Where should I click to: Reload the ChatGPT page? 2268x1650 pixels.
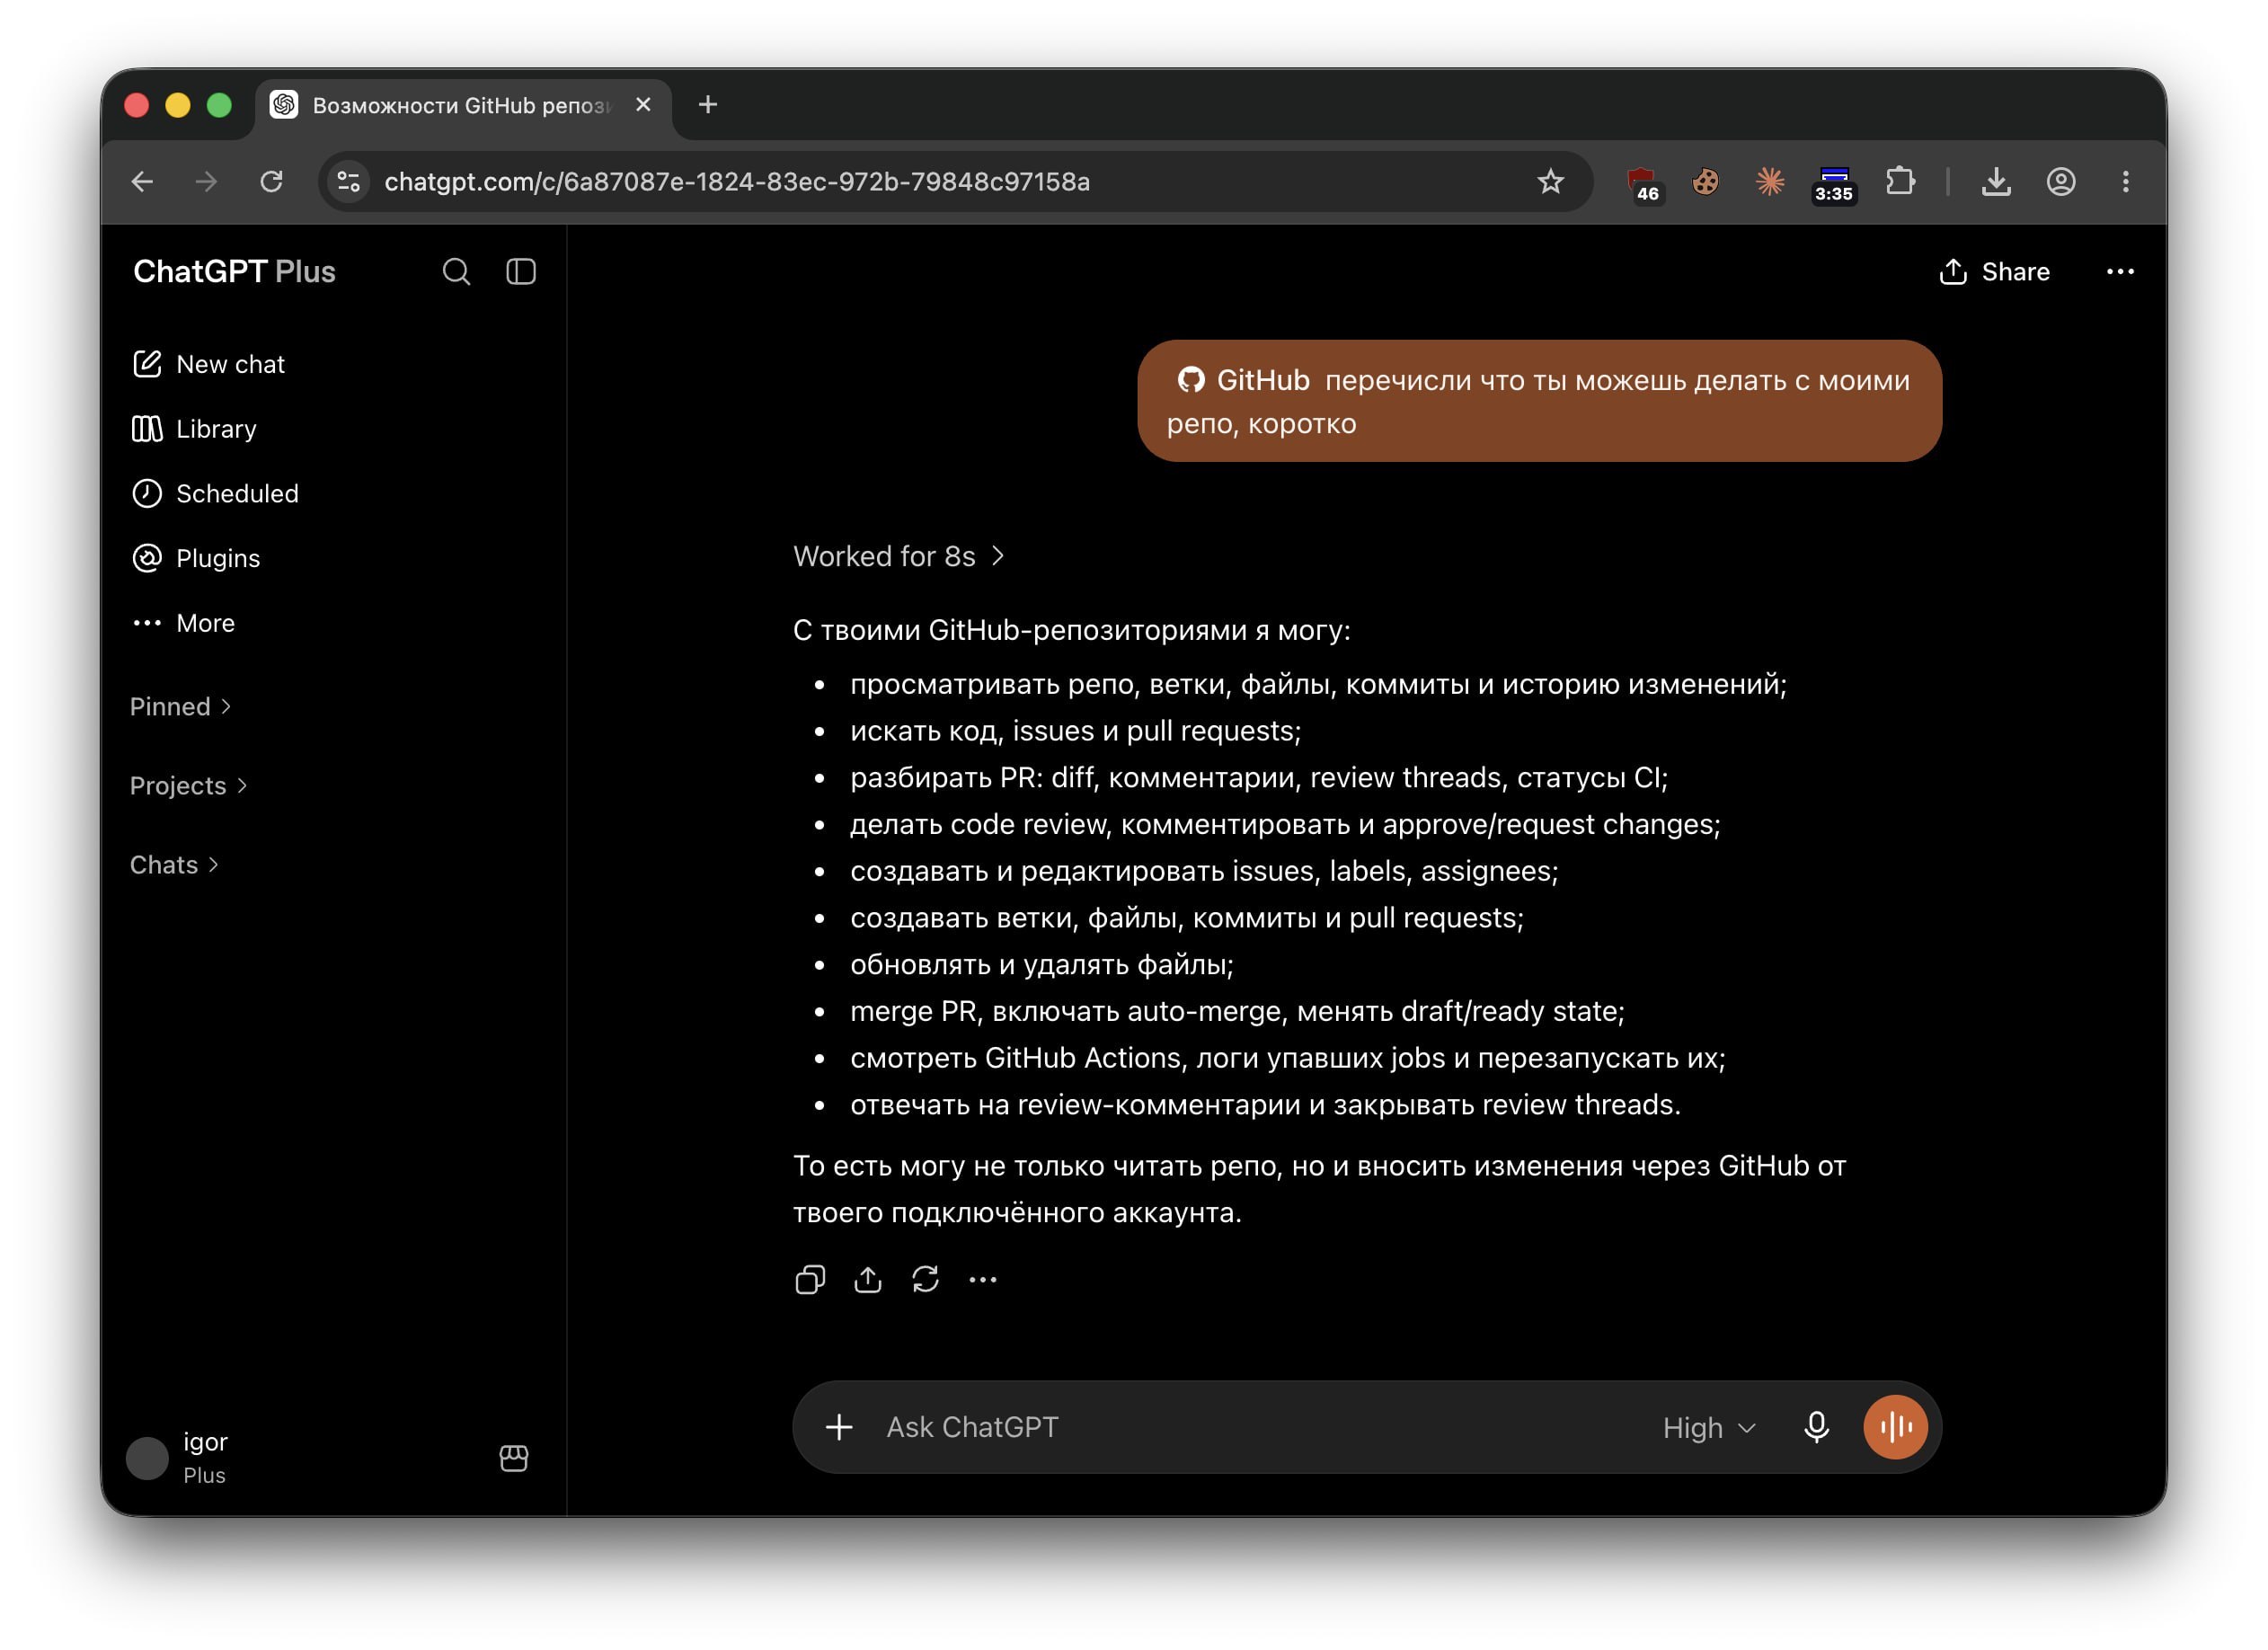pos(272,182)
